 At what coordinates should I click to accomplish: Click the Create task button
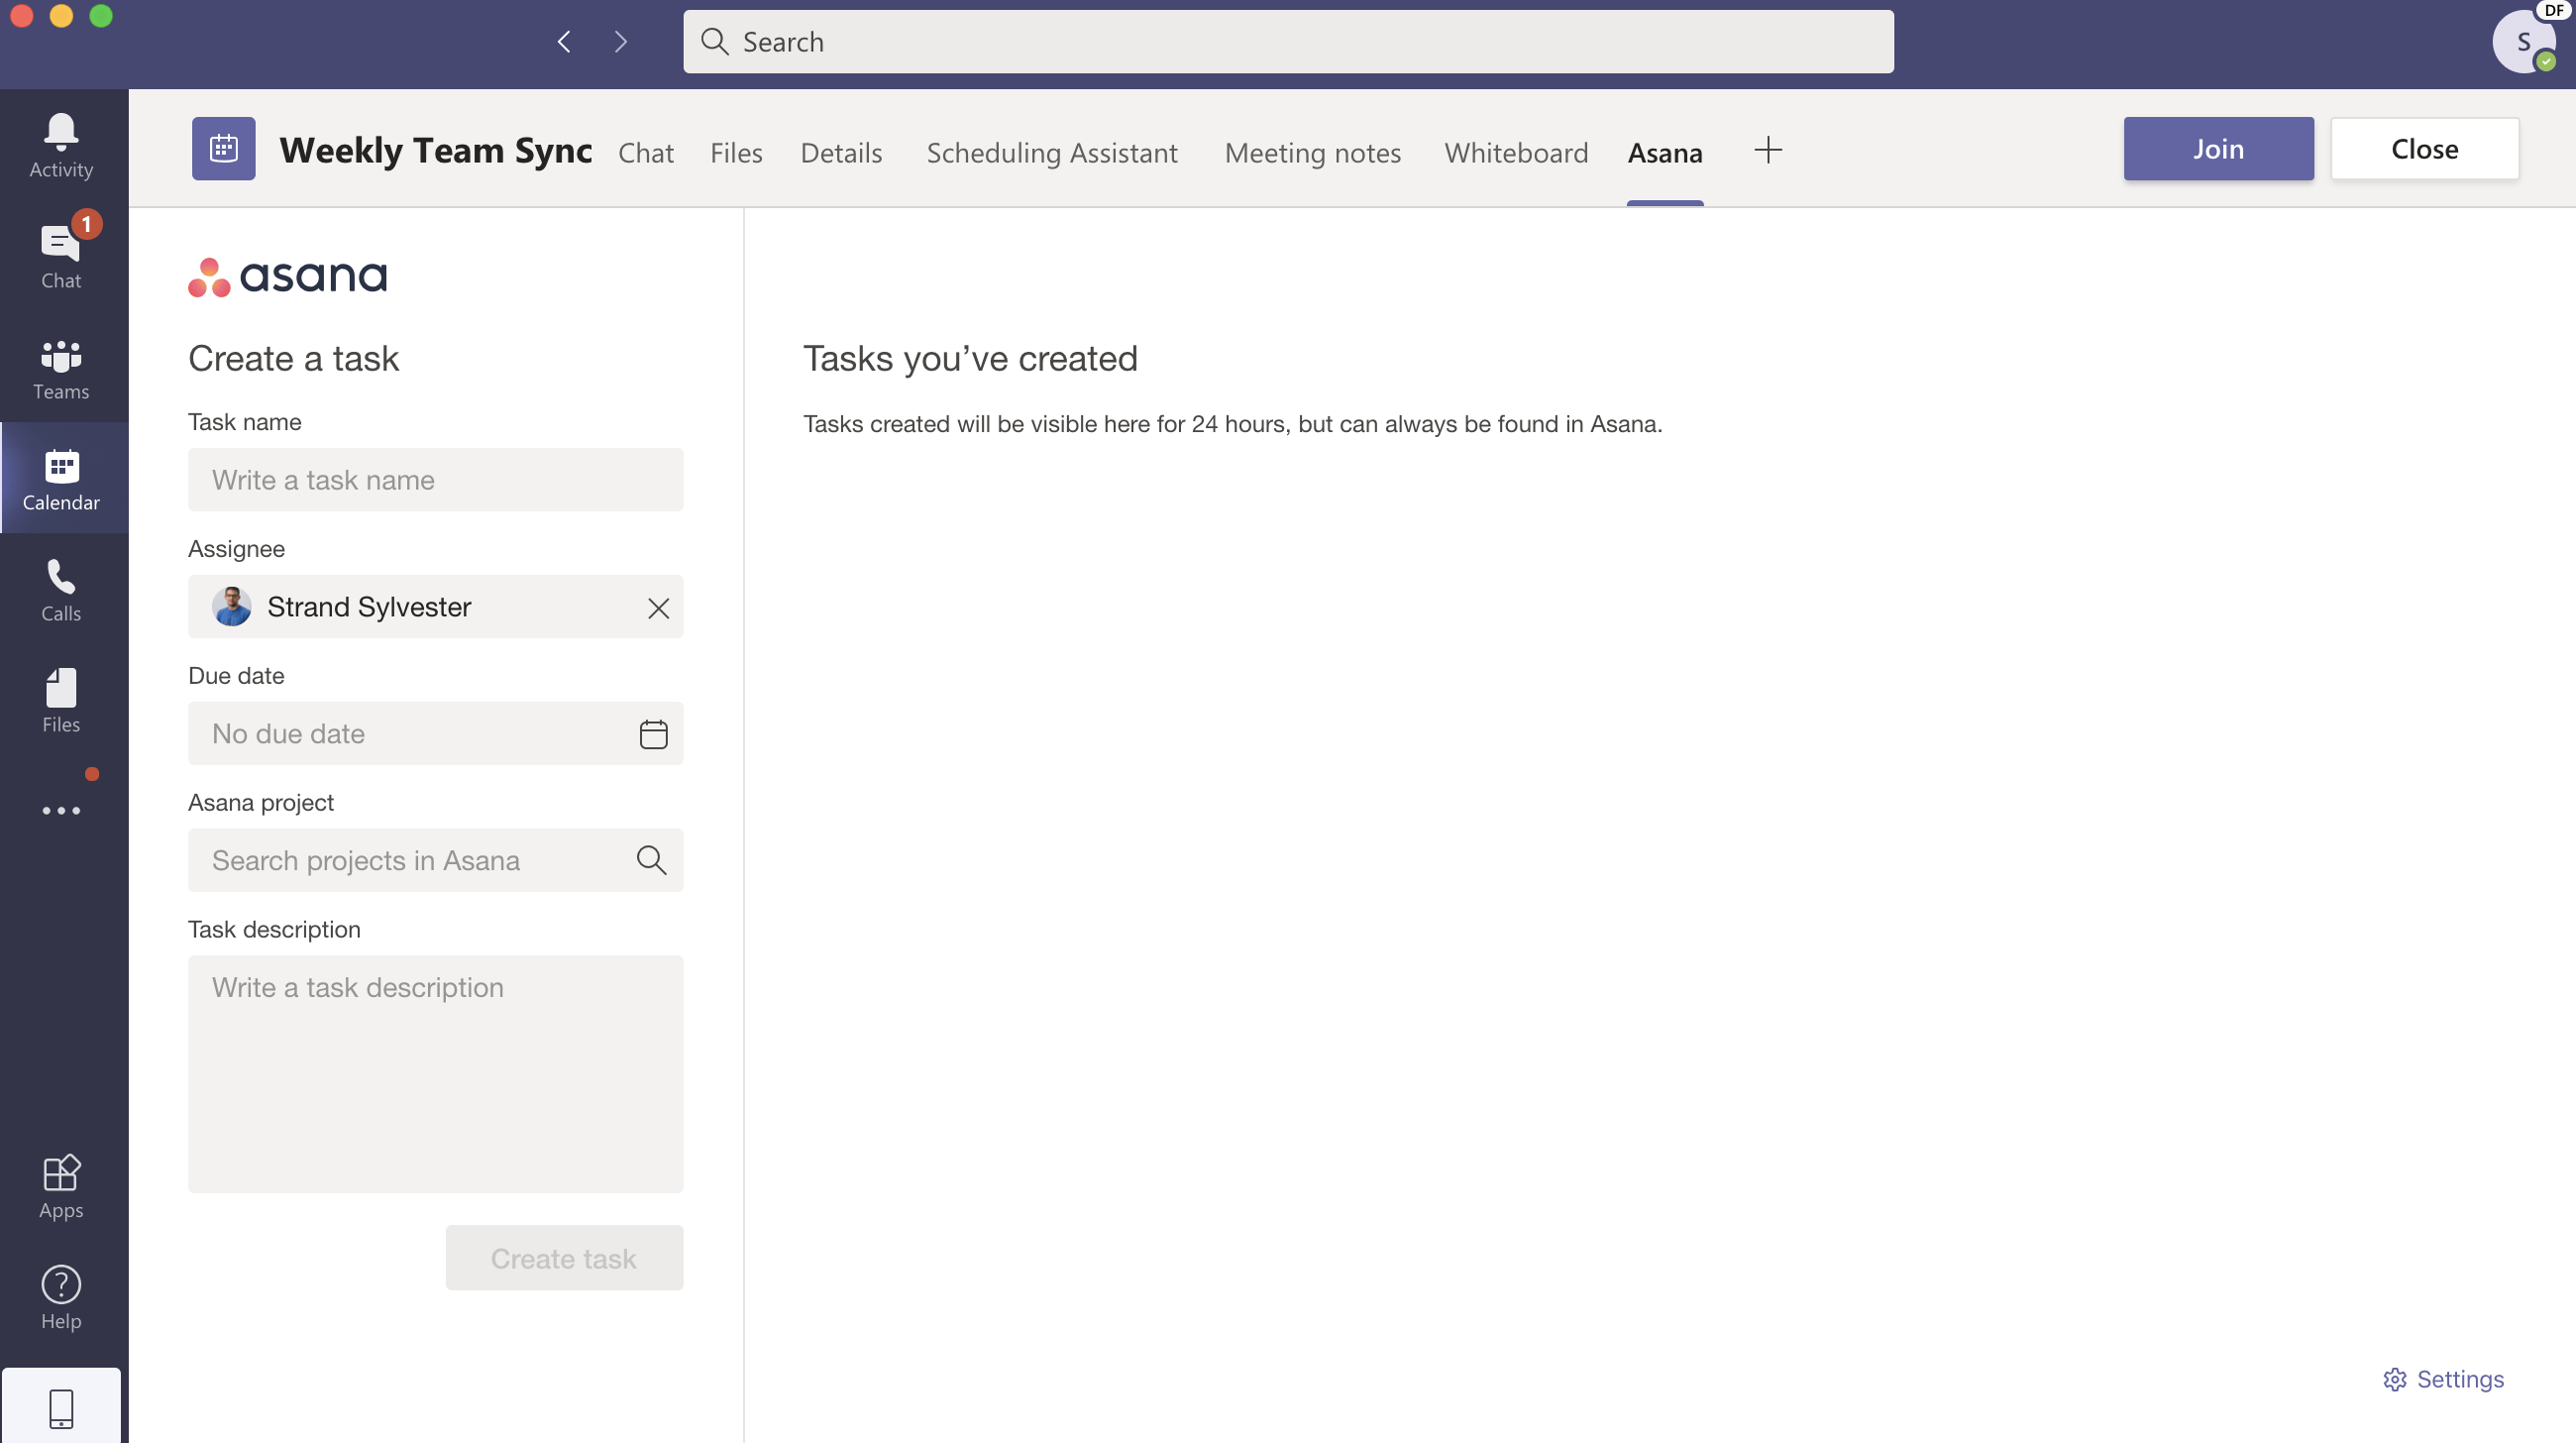[x=563, y=1257]
